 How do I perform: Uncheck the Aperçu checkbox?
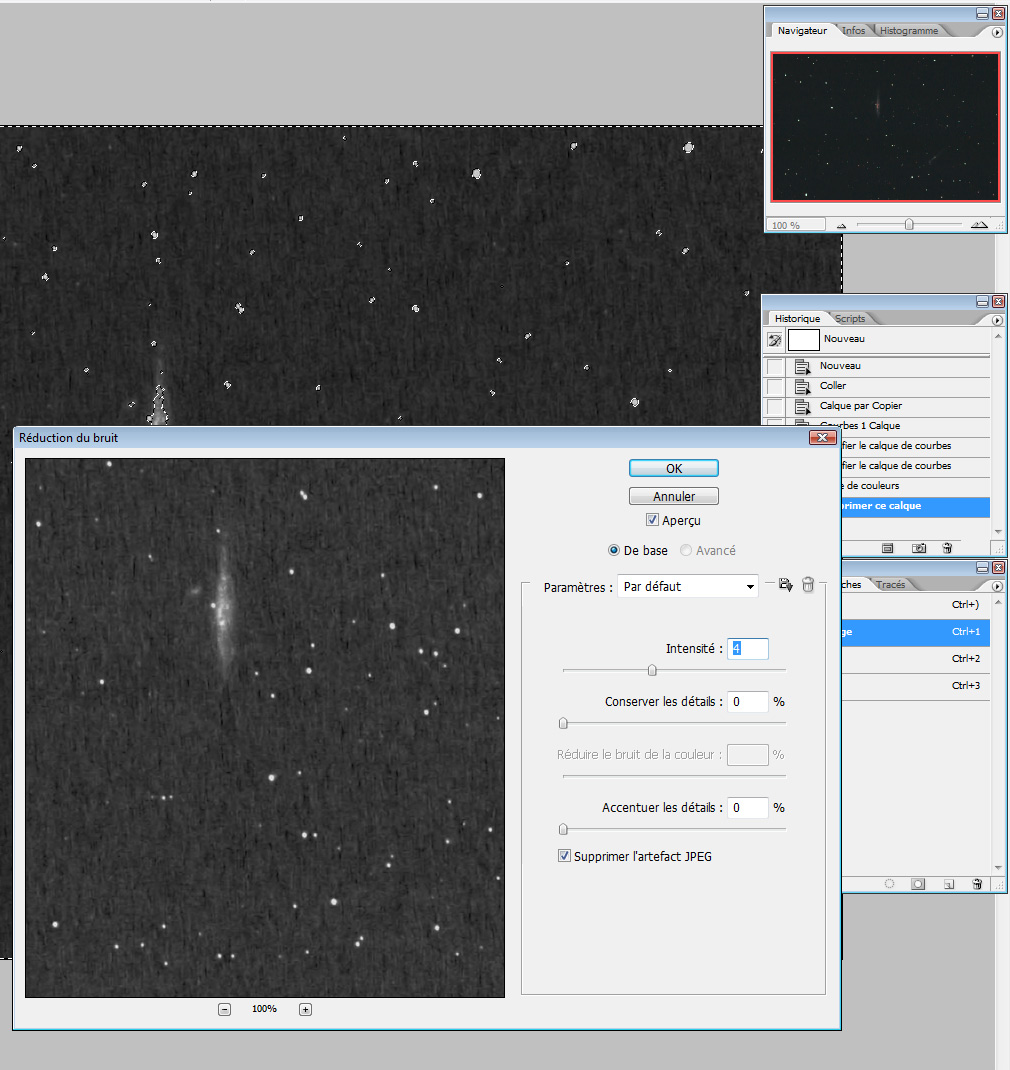[652, 520]
